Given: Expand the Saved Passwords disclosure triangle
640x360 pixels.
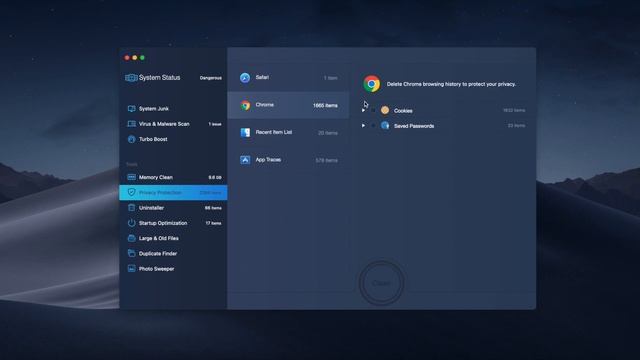Looking at the screenshot, I should pos(363,126).
